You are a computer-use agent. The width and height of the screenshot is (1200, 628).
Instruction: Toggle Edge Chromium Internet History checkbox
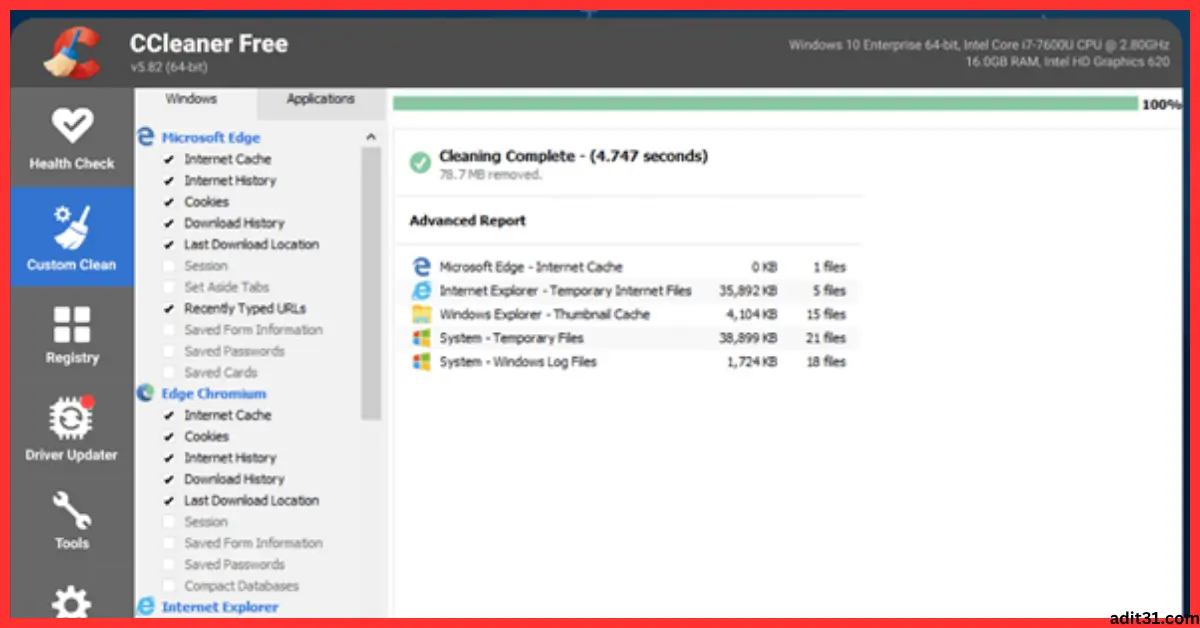(x=168, y=458)
